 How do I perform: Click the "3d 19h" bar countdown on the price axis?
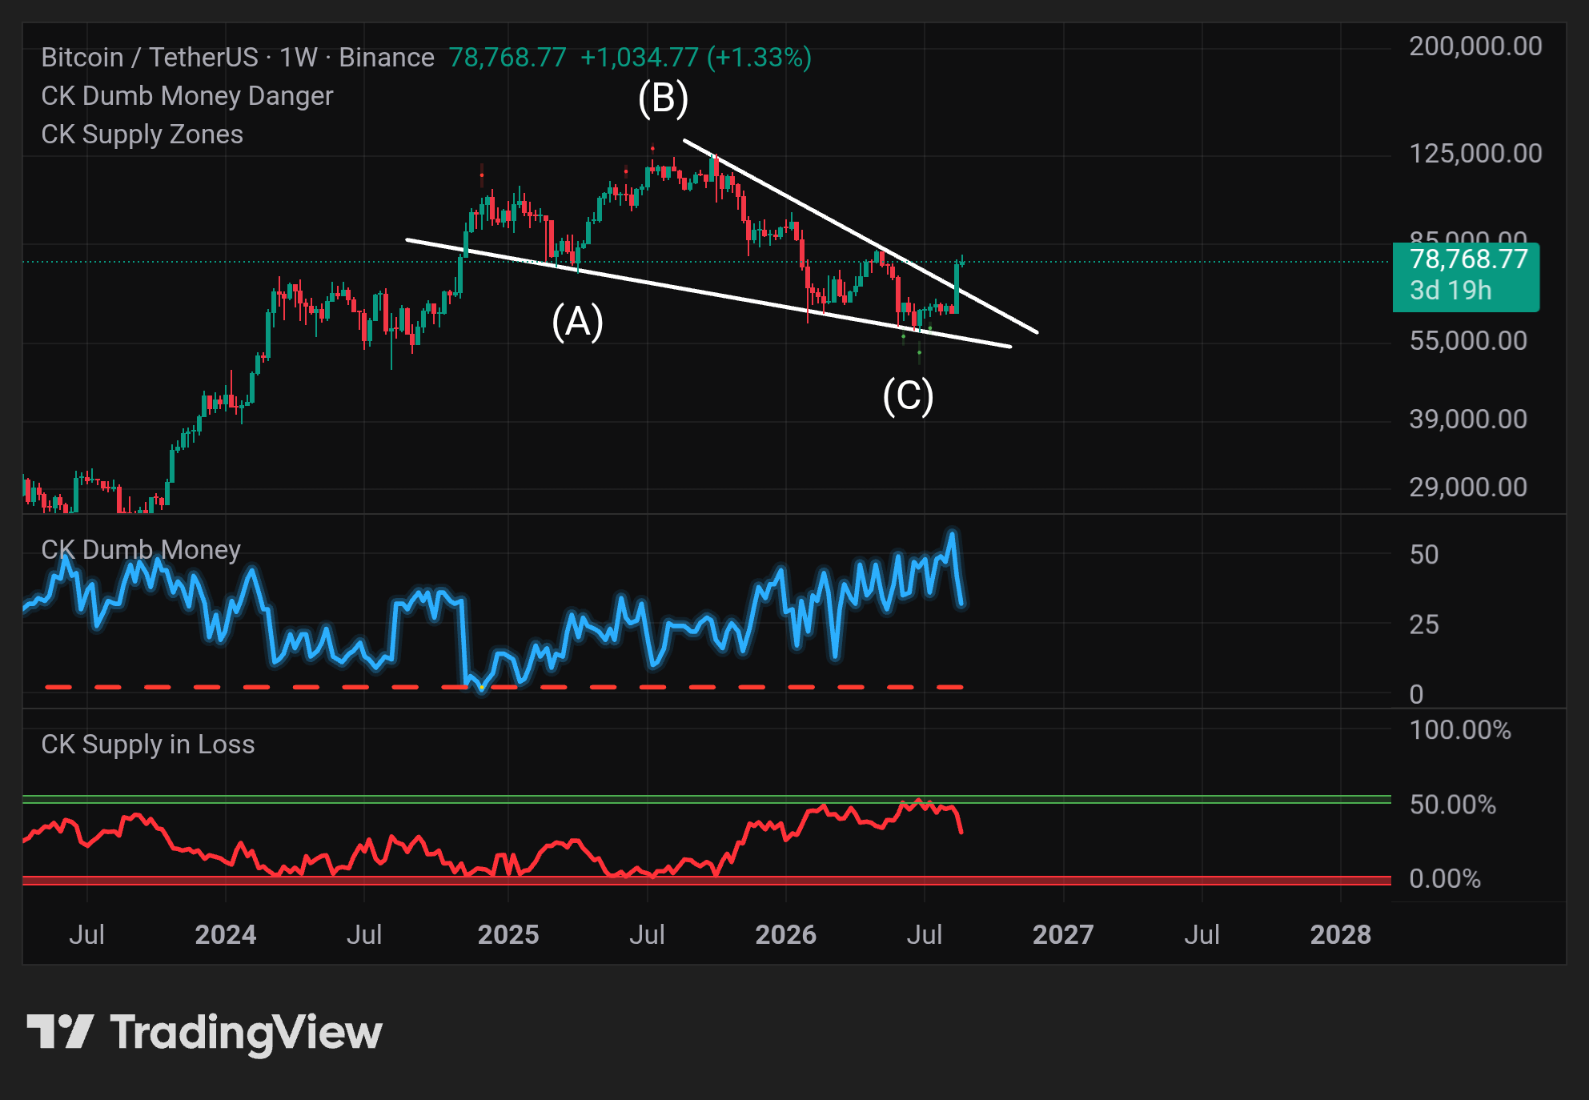coord(1451,291)
